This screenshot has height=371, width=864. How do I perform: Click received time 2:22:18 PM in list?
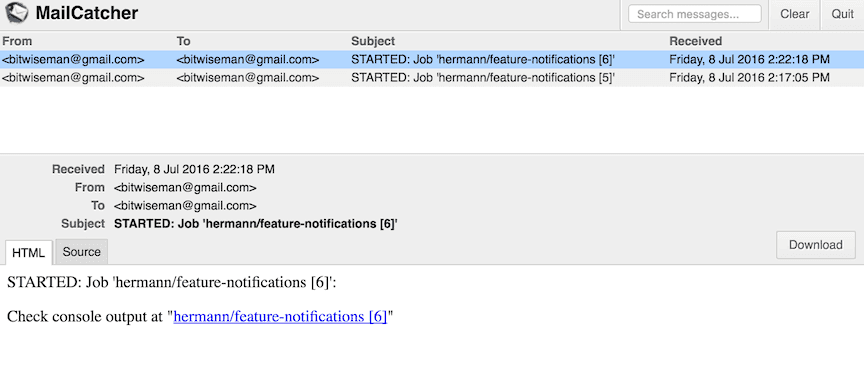tap(749, 60)
